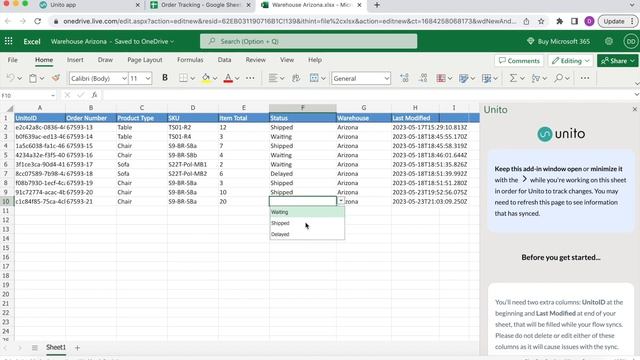Click the green Share button

click(x=618, y=61)
